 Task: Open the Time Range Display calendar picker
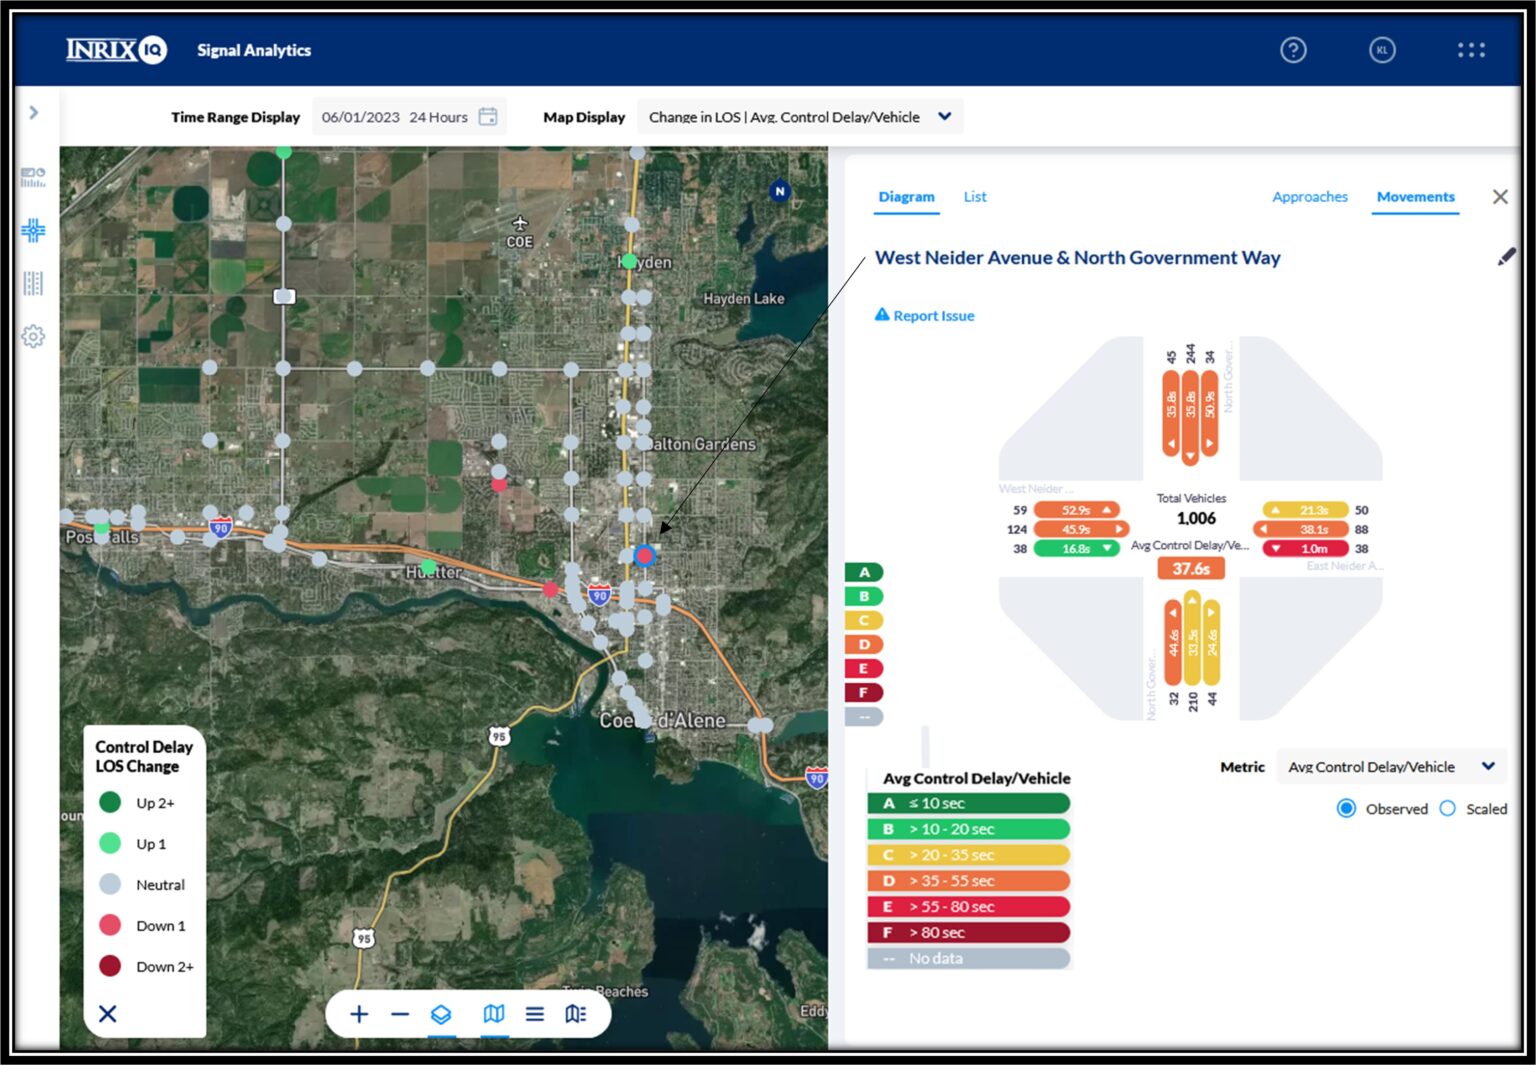487,116
